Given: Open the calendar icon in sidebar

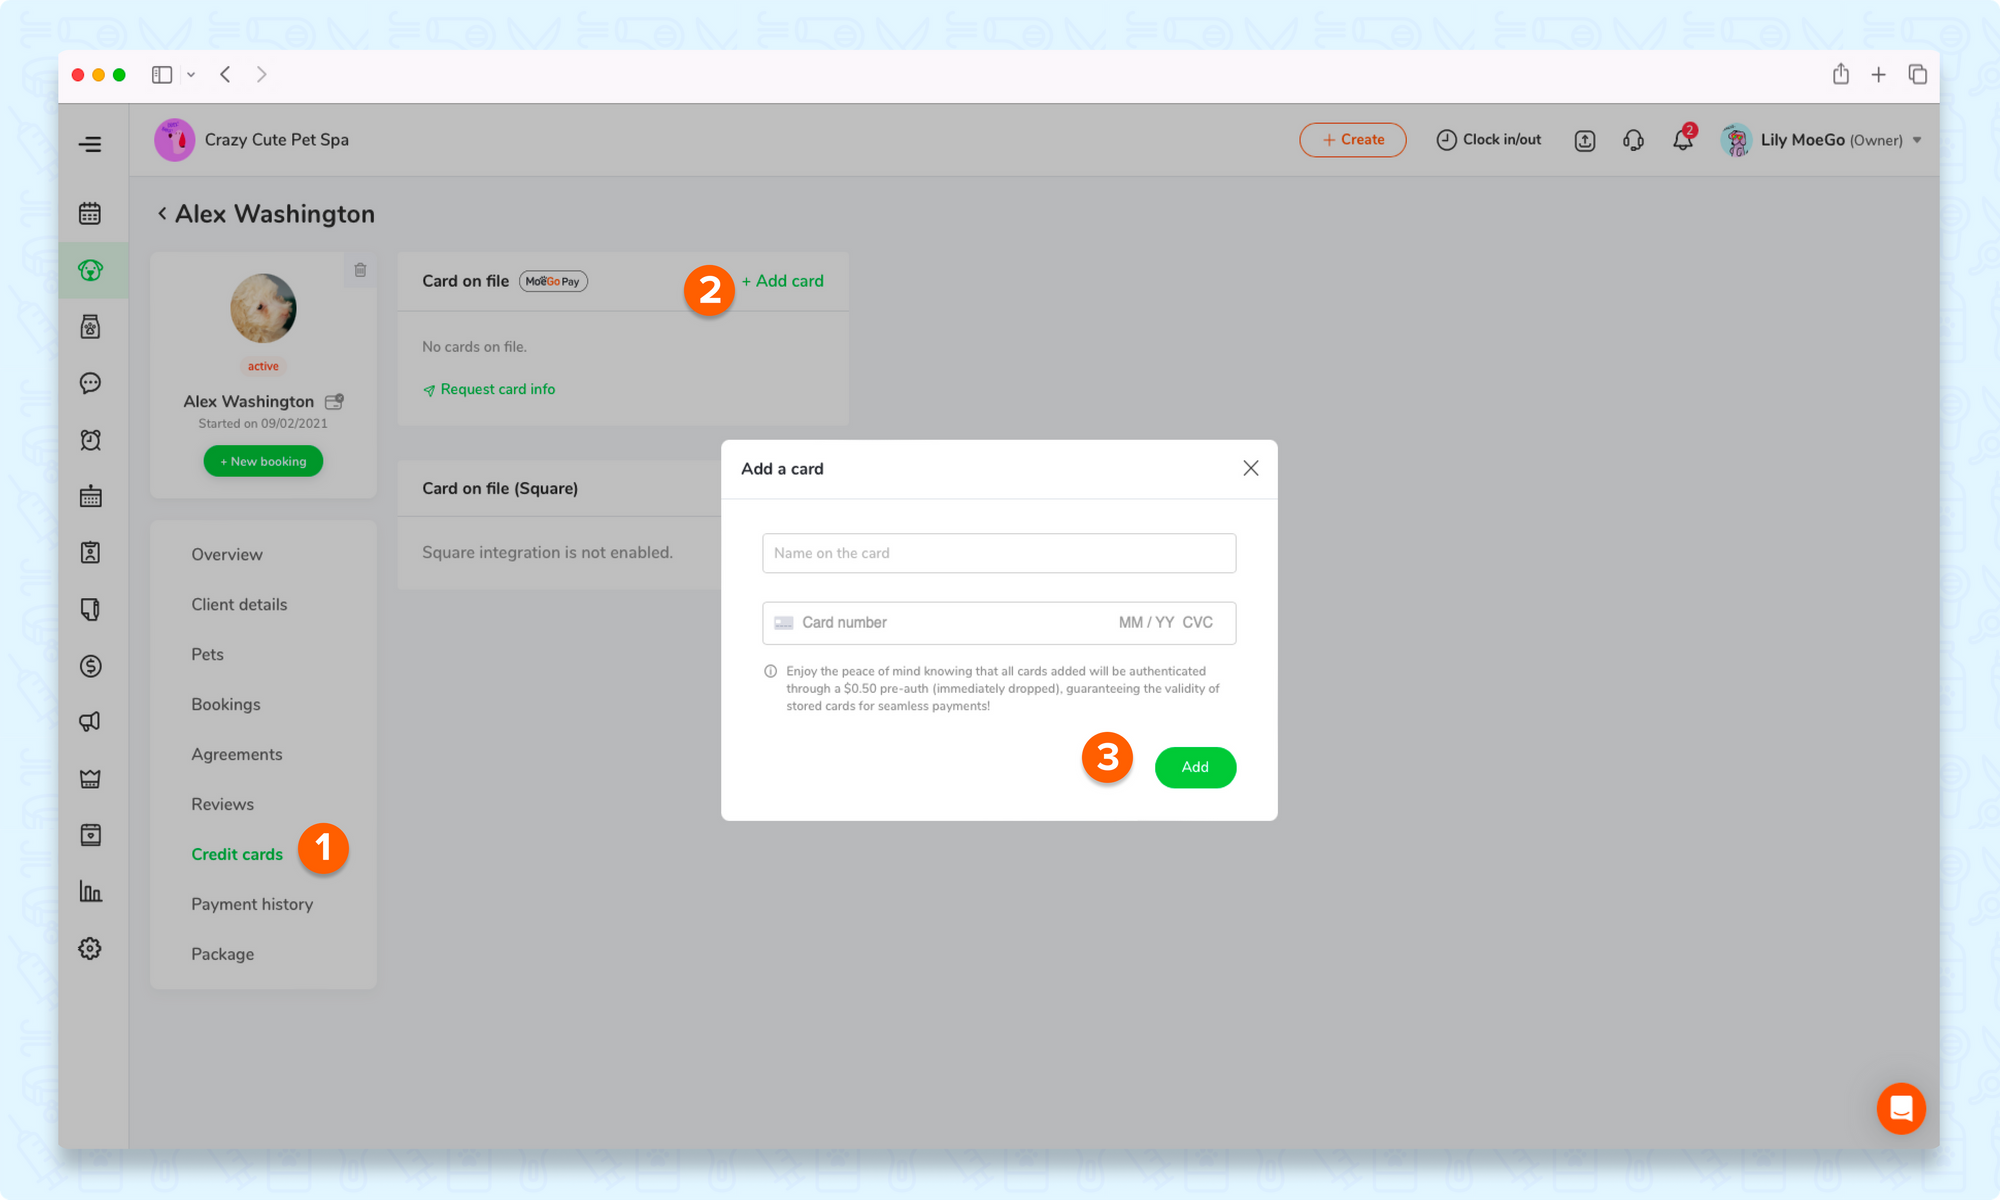Looking at the screenshot, I should click(90, 213).
